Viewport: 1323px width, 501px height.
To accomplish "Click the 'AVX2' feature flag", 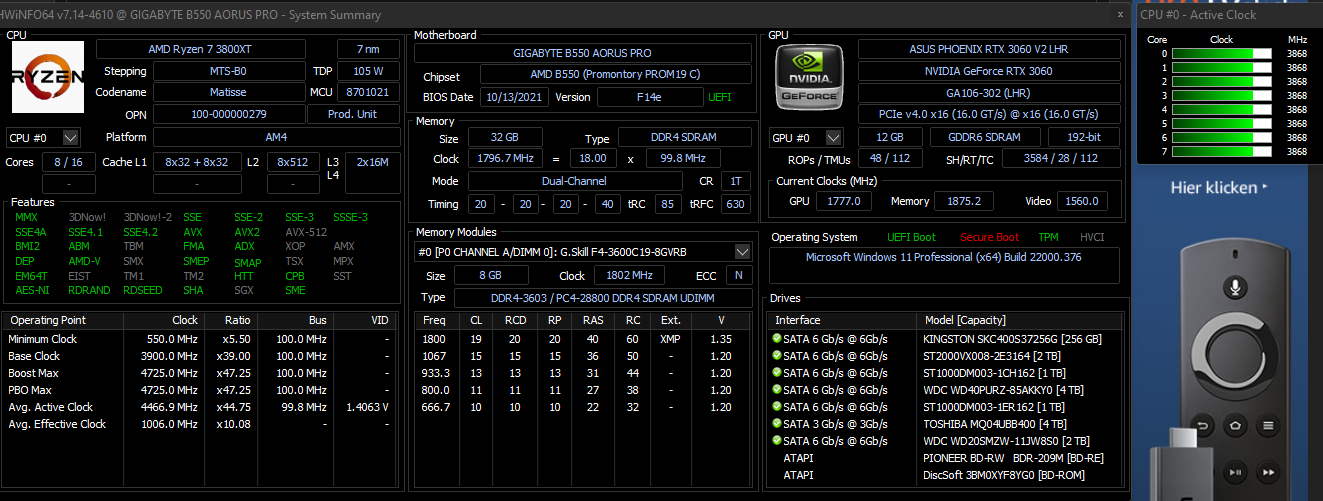I will [247, 232].
